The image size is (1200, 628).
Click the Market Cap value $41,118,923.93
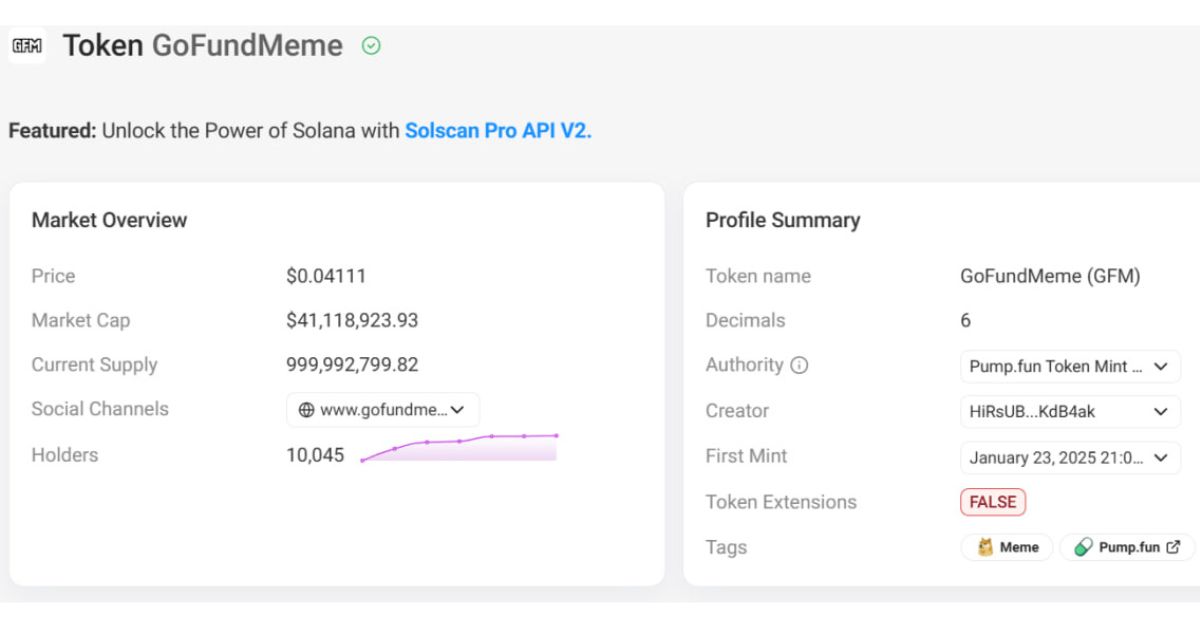352,321
